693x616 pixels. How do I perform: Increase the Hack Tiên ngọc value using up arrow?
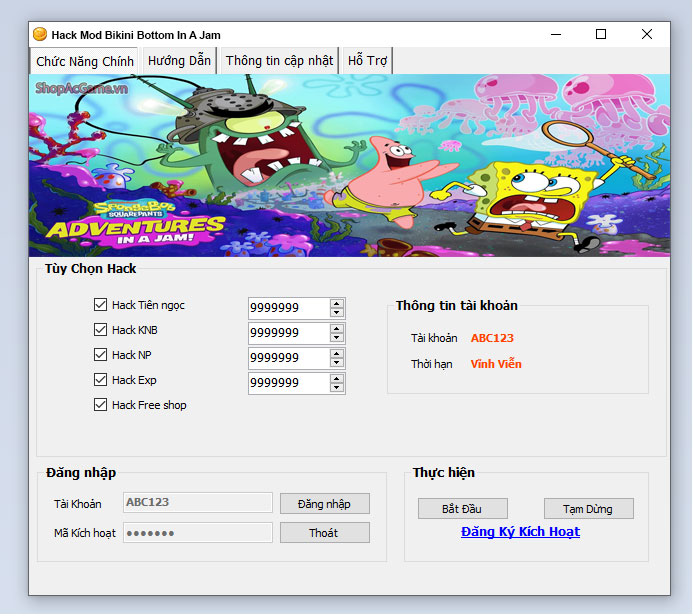pyautogui.click(x=337, y=304)
